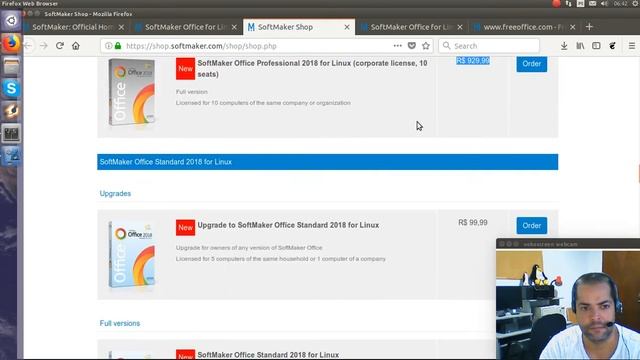Click the highlighted R$ 929,99 price
This screenshot has height=360, width=640.
click(x=473, y=60)
